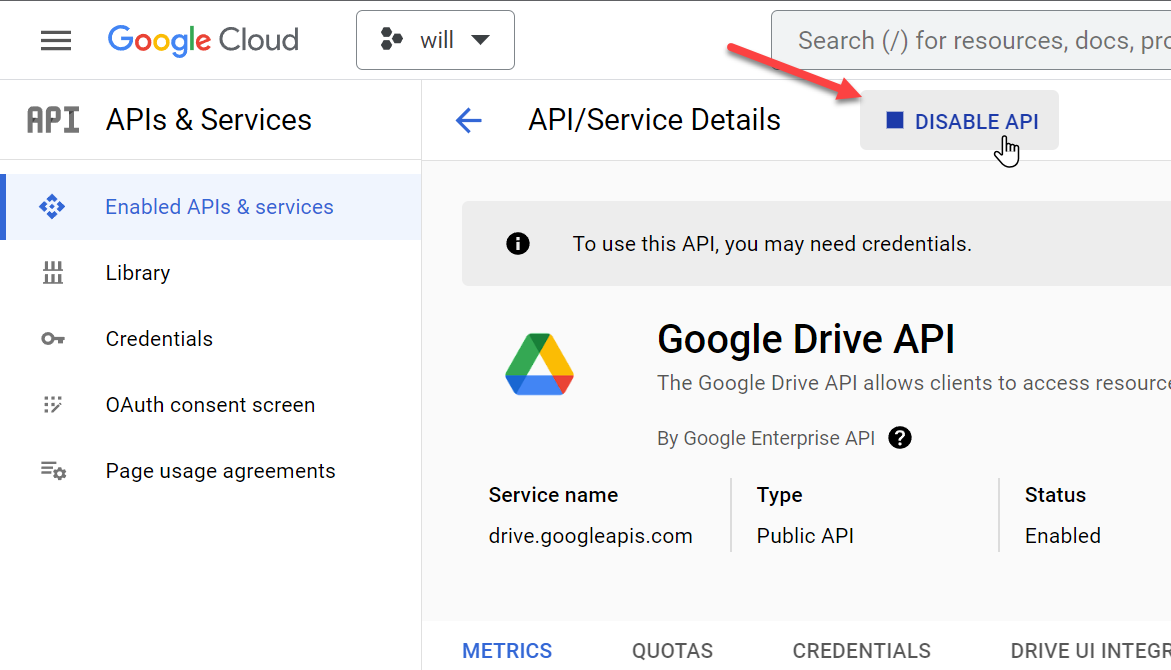Click the Google Drive logo

click(539, 365)
